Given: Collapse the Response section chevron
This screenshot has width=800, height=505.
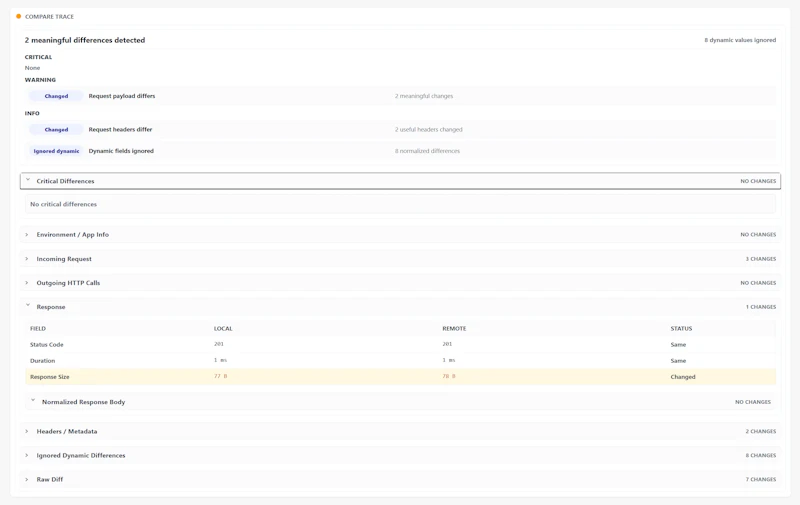Looking at the screenshot, I should coord(28,306).
